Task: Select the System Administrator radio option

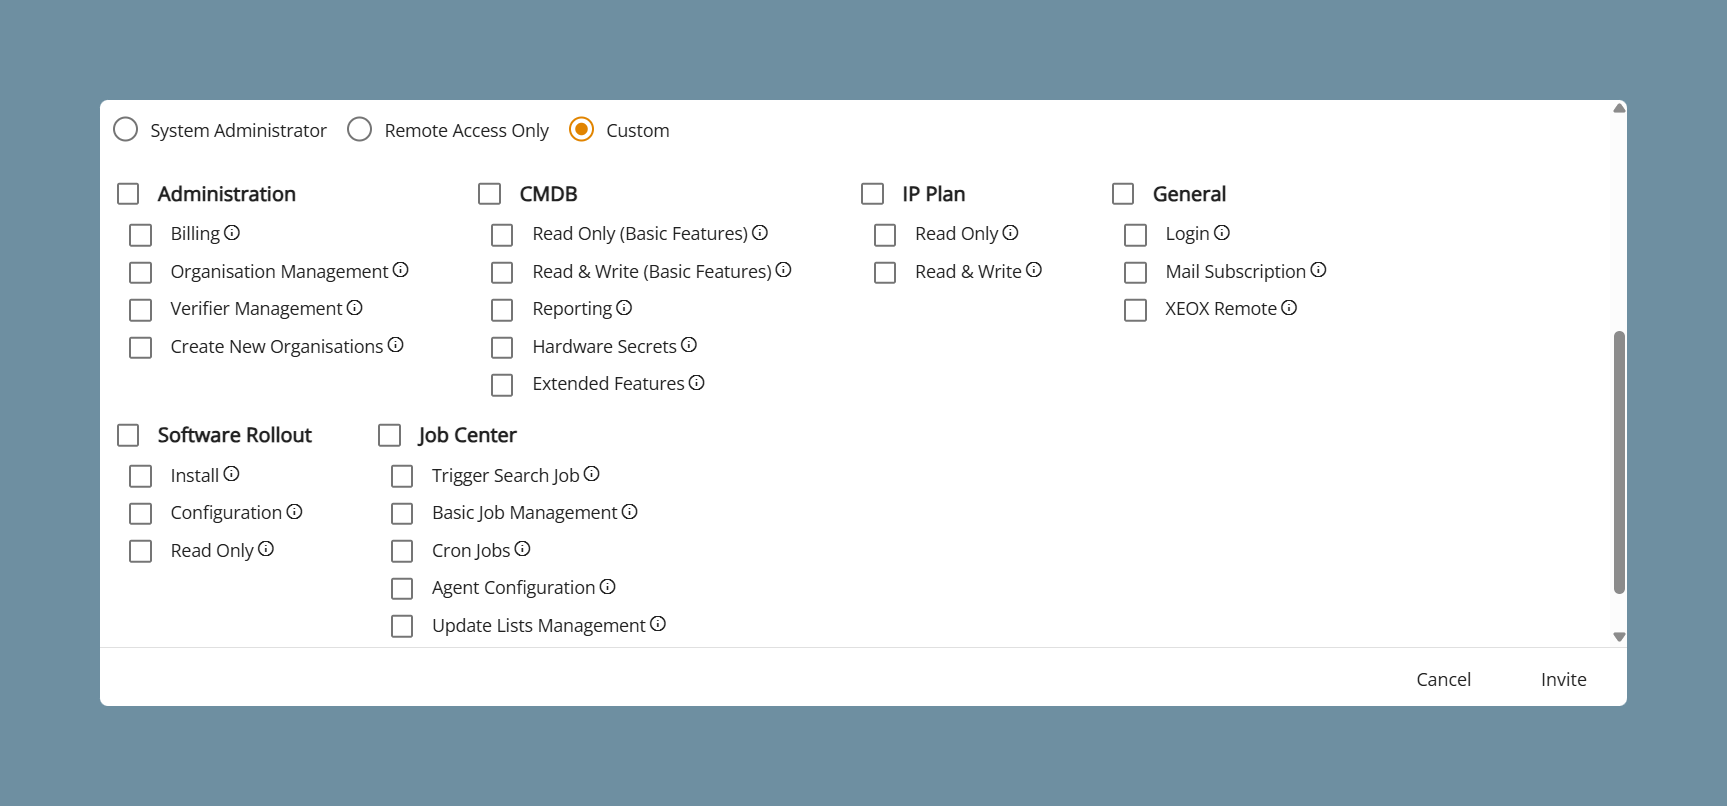Action: pyautogui.click(x=125, y=130)
